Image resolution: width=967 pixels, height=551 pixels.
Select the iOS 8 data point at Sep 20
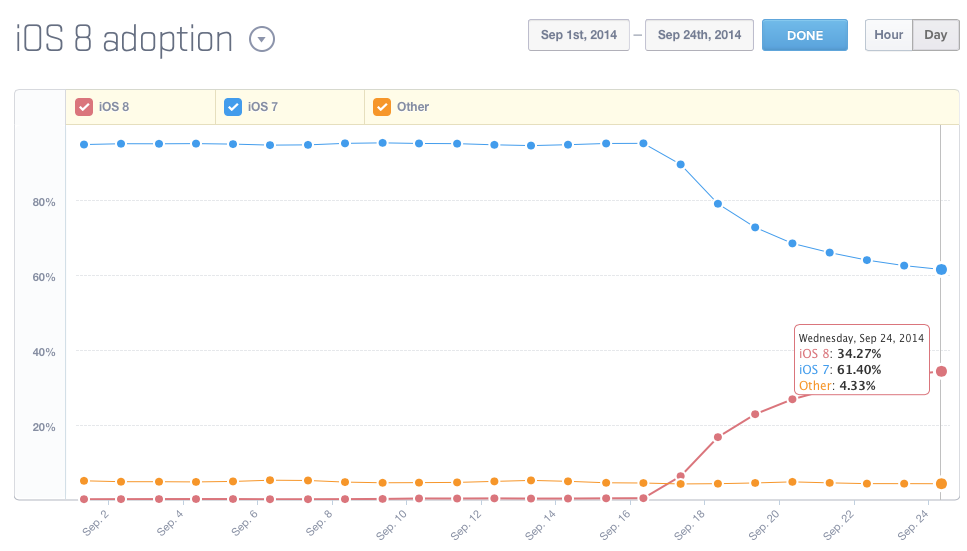click(792, 399)
